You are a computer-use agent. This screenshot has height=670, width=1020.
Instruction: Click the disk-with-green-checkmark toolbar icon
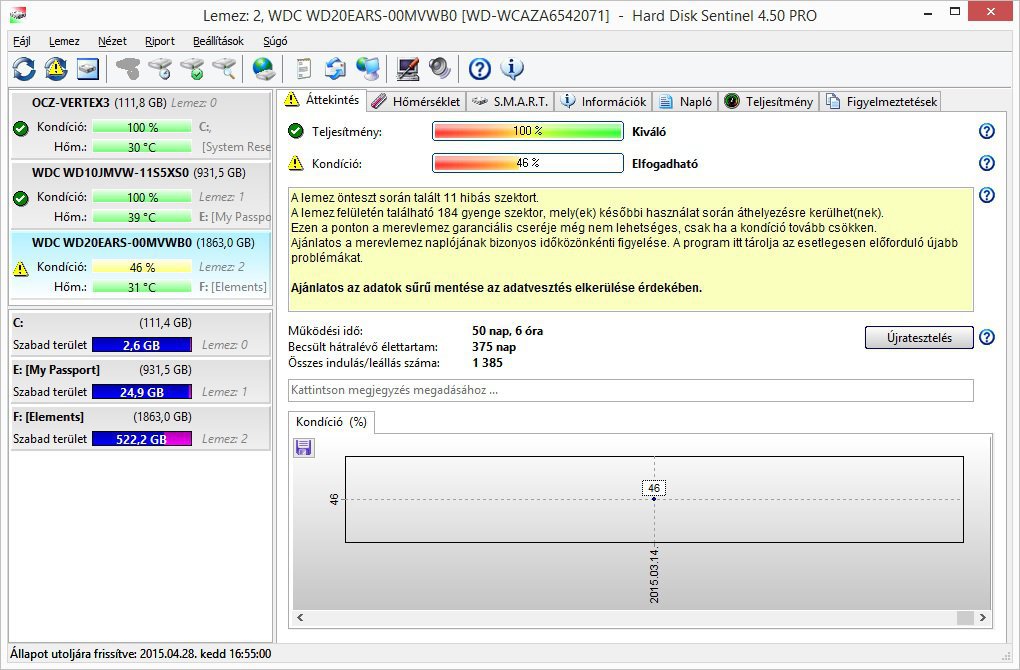click(193, 68)
